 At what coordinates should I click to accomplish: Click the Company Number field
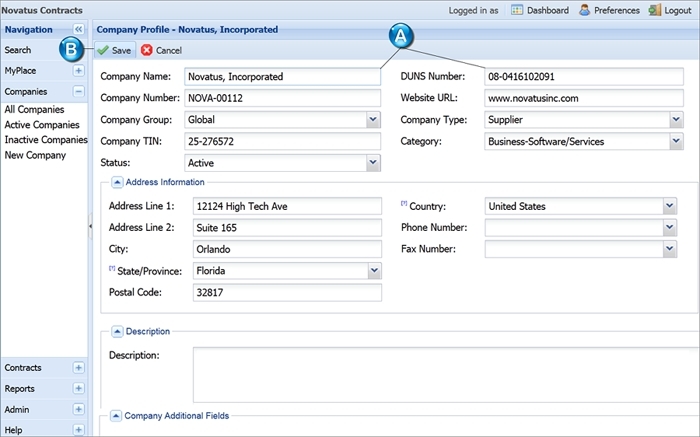pyautogui.click(x=283, y=98)
